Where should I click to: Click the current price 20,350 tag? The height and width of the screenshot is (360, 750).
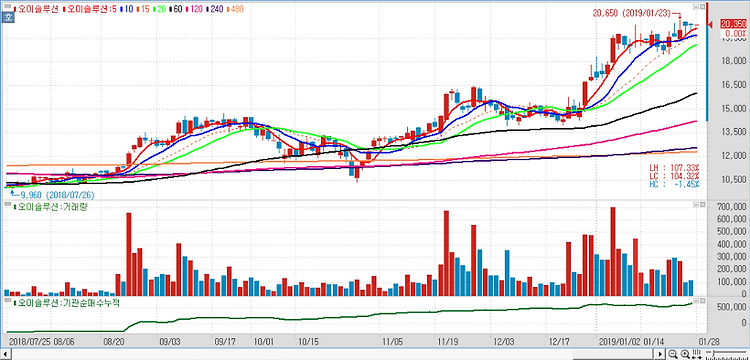point(733,23)
